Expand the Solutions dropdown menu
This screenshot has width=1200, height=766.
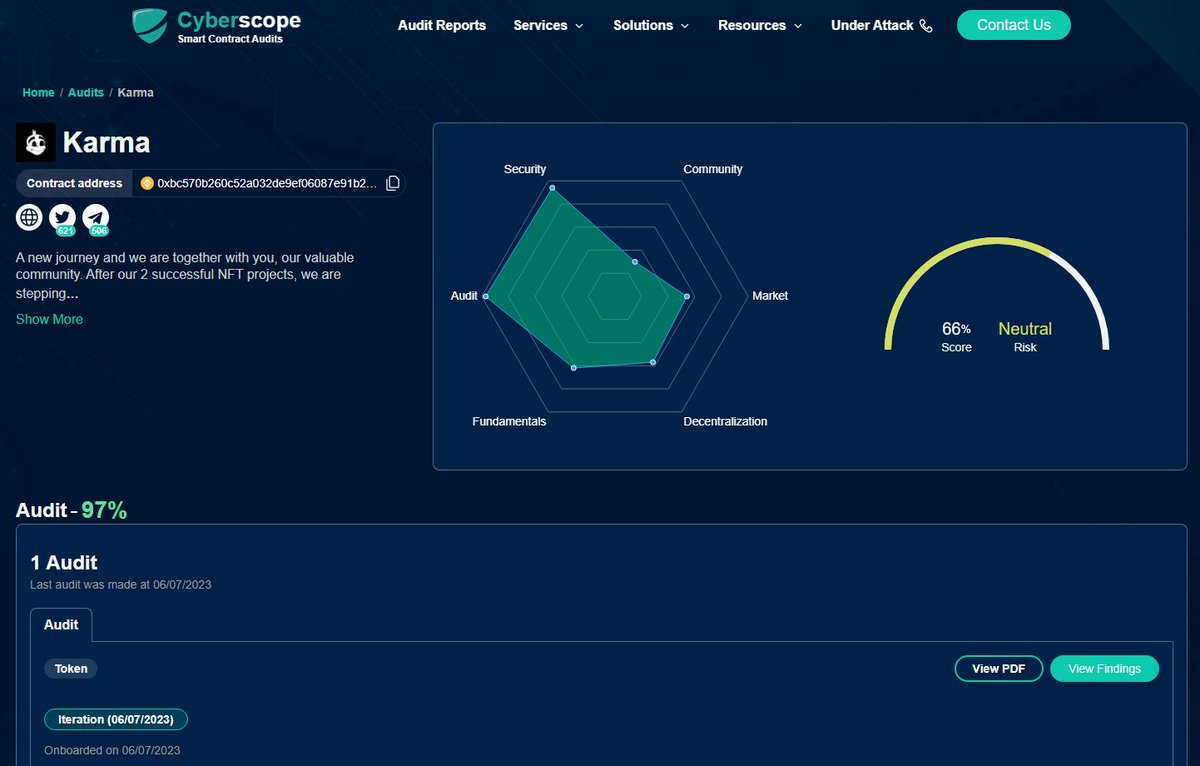(651, 25)
